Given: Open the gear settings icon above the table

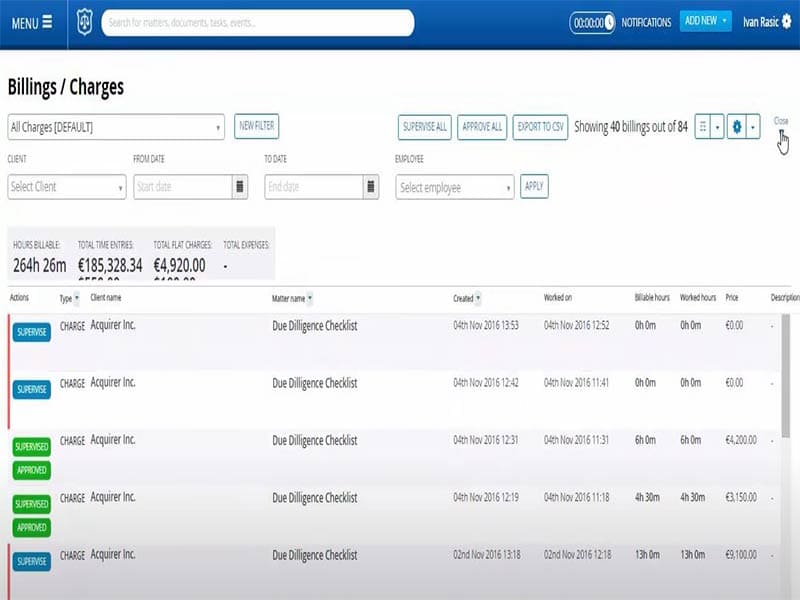Looking at the screenshot, I should pyautogui.click(x=737, y=127).
